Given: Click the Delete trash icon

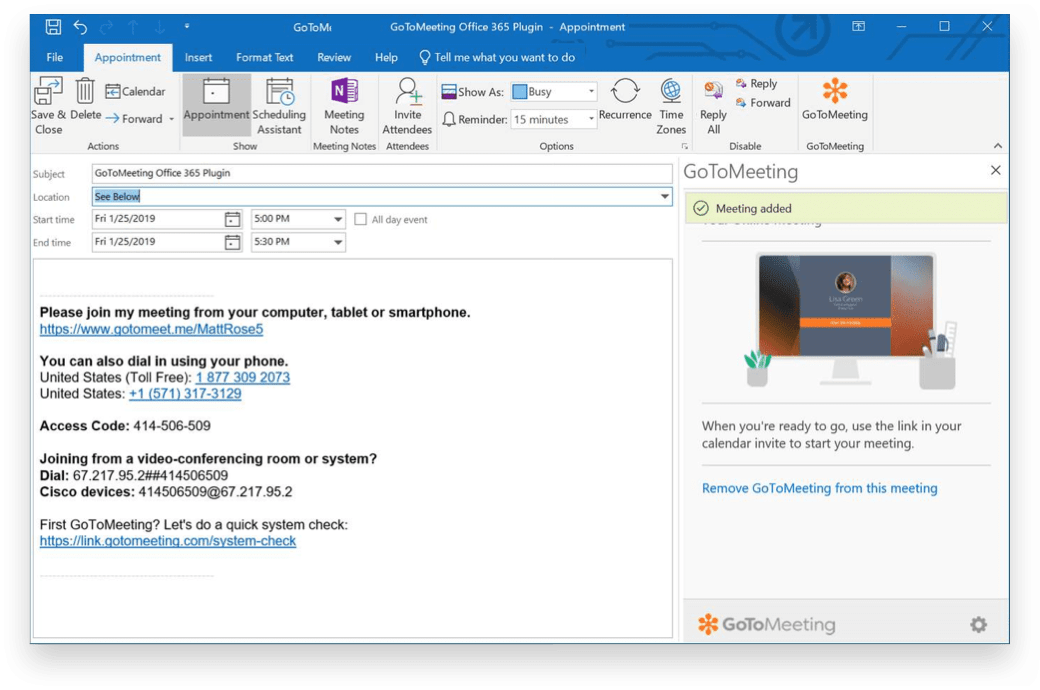Looking at the screenshot, I should point(85,91).
